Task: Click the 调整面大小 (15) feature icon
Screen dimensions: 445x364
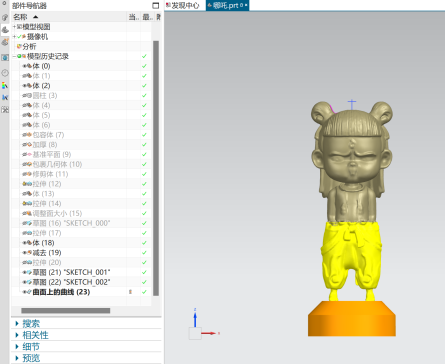Action: [29, 213]
